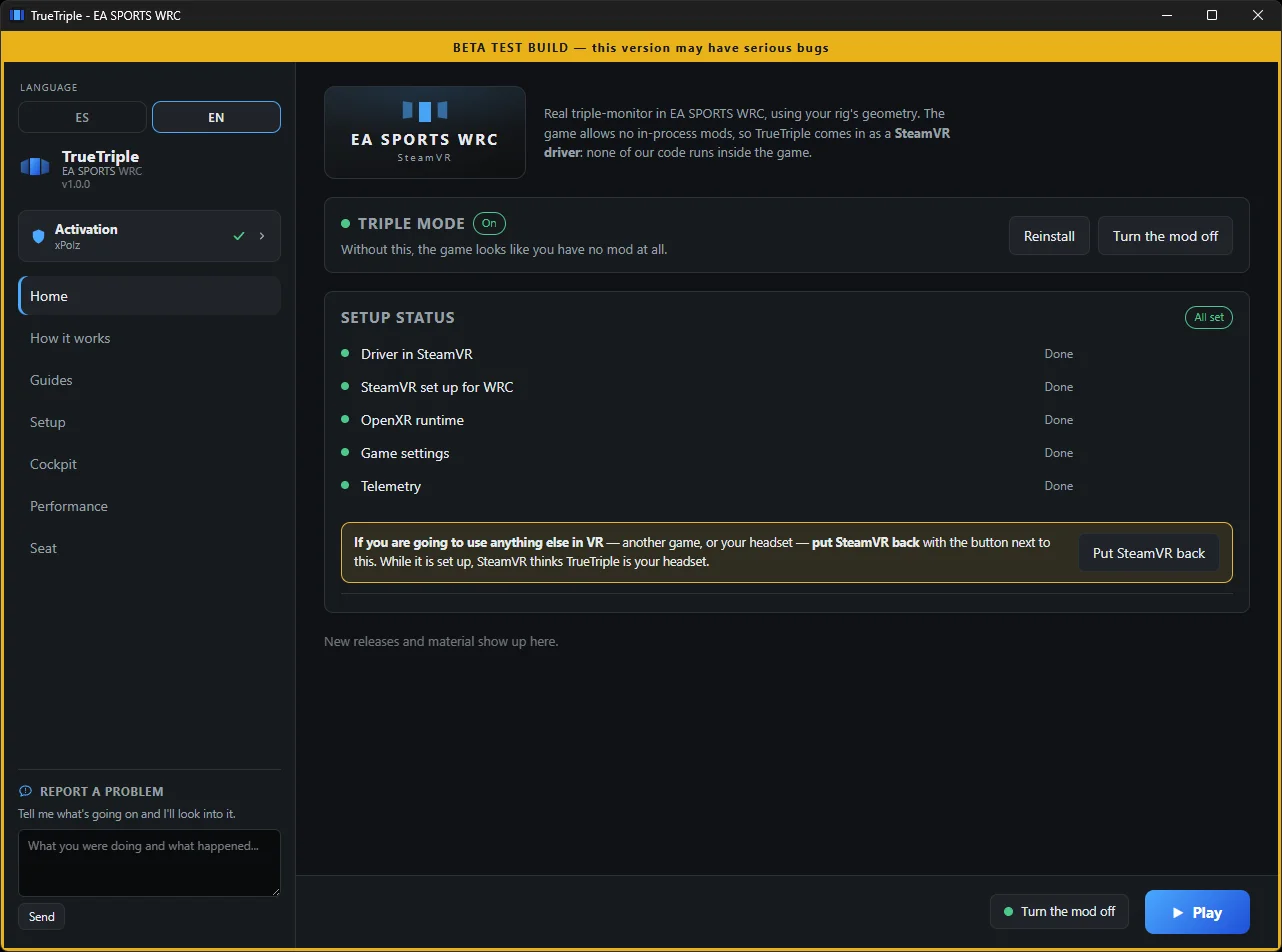Open the How it works page
Viewport: 1282px width, 952px height.
click(149, 338)
